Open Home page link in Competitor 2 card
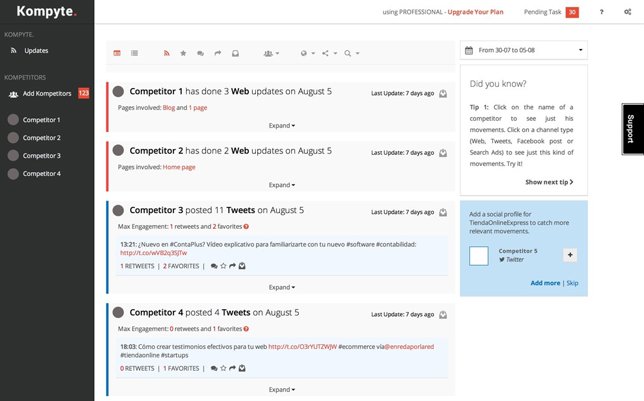Viewport: 644px width, 401px height. point(179,167)
